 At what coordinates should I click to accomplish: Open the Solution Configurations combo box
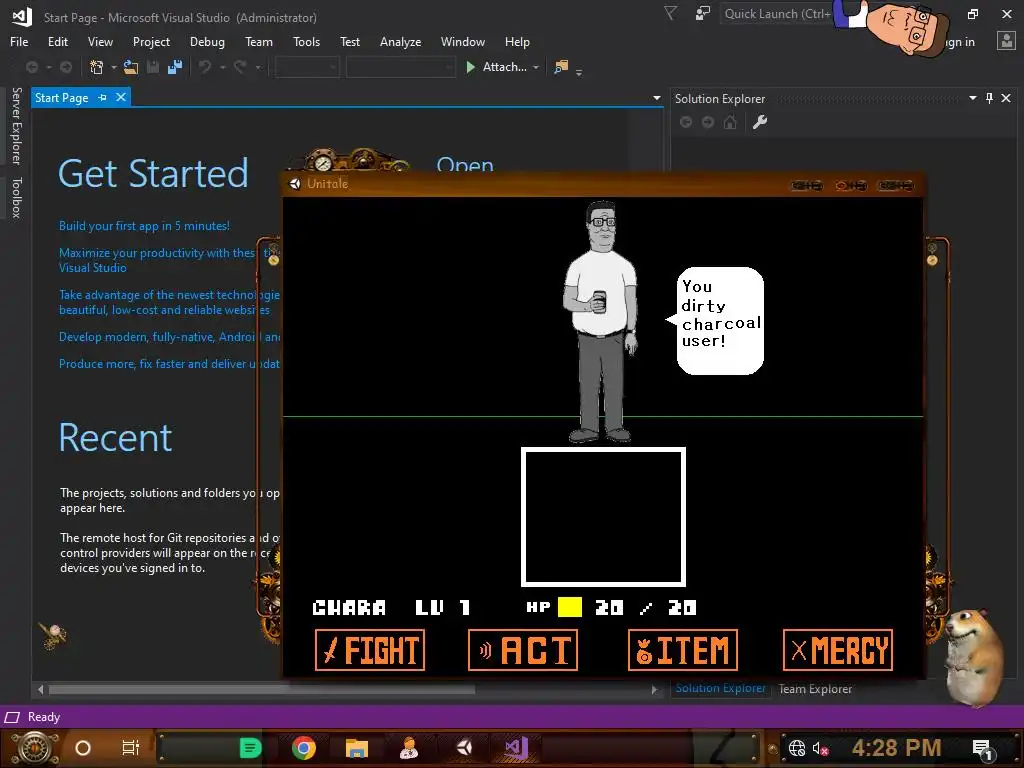tap(307, 67)
